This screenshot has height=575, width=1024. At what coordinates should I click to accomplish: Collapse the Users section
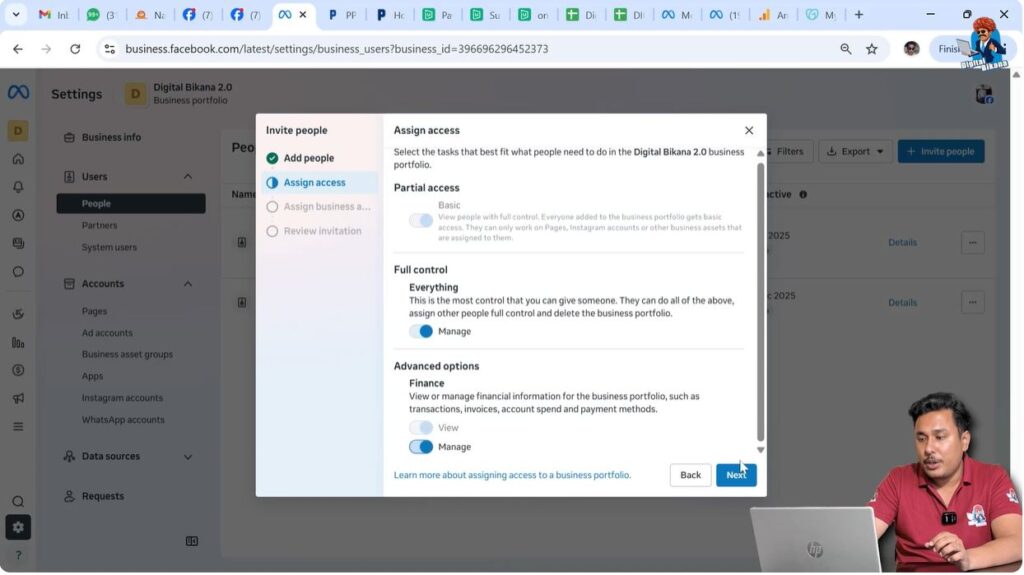coord(188,176)
